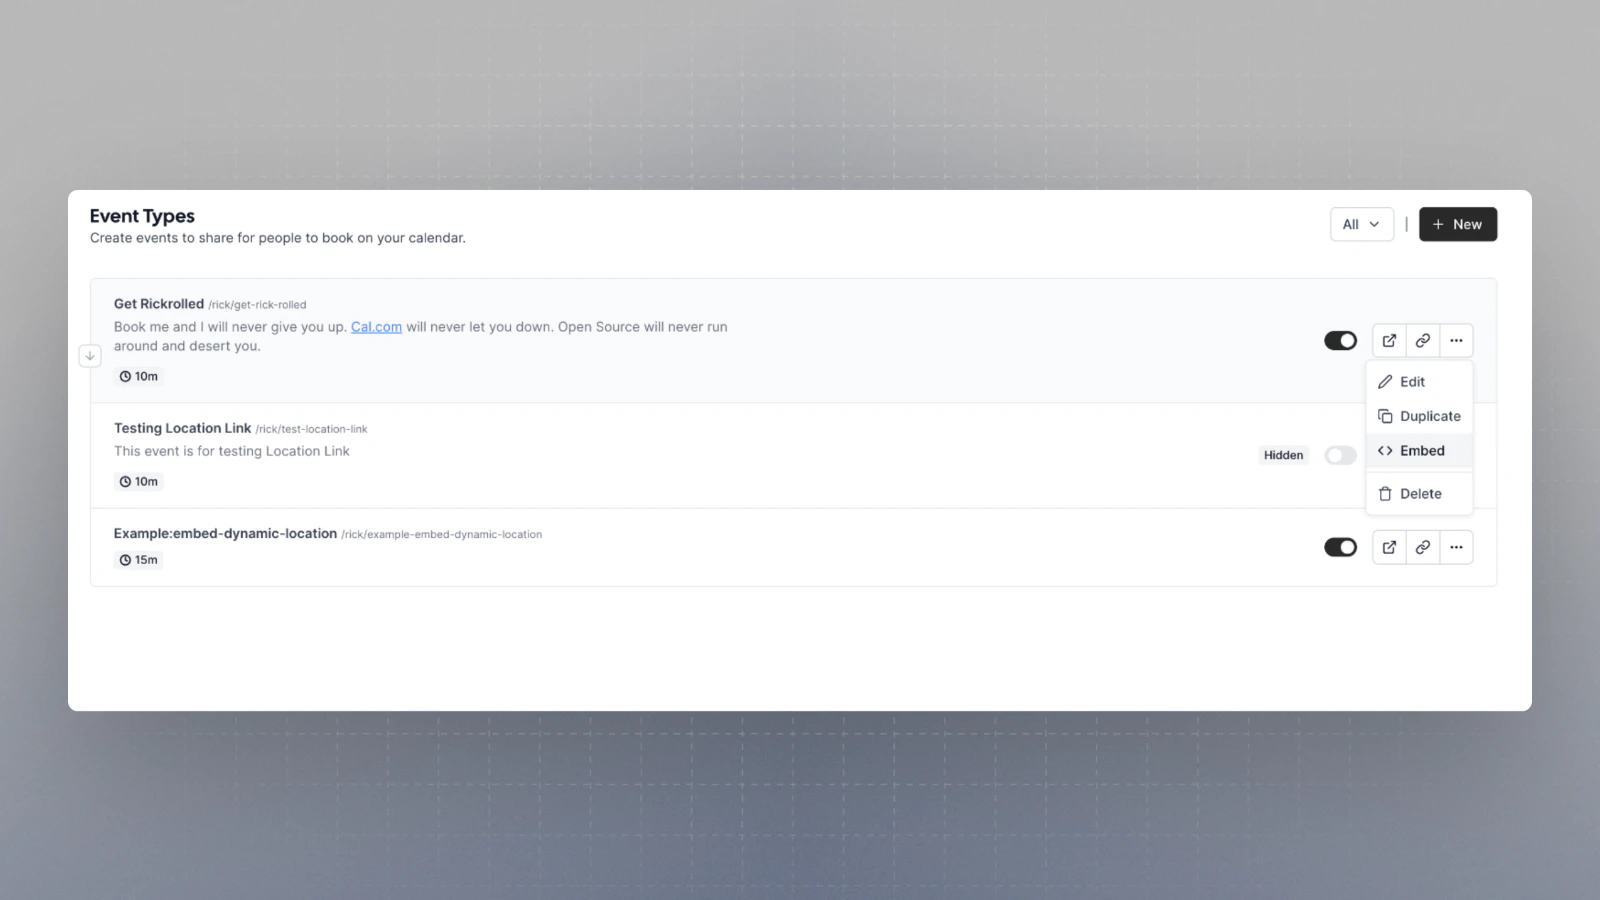Choose Delete from the context menu

(1419, 493)
